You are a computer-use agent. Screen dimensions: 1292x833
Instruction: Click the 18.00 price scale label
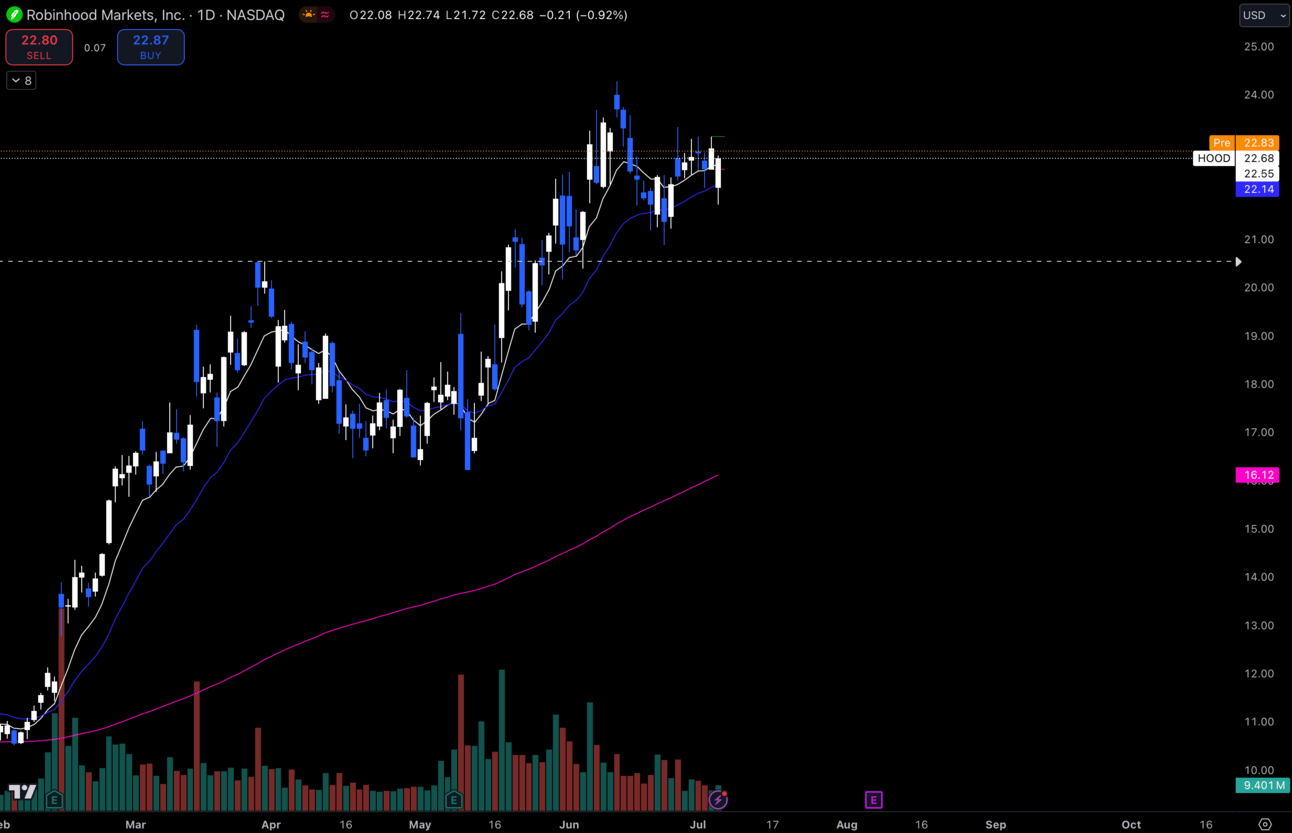coord(1259,384)
